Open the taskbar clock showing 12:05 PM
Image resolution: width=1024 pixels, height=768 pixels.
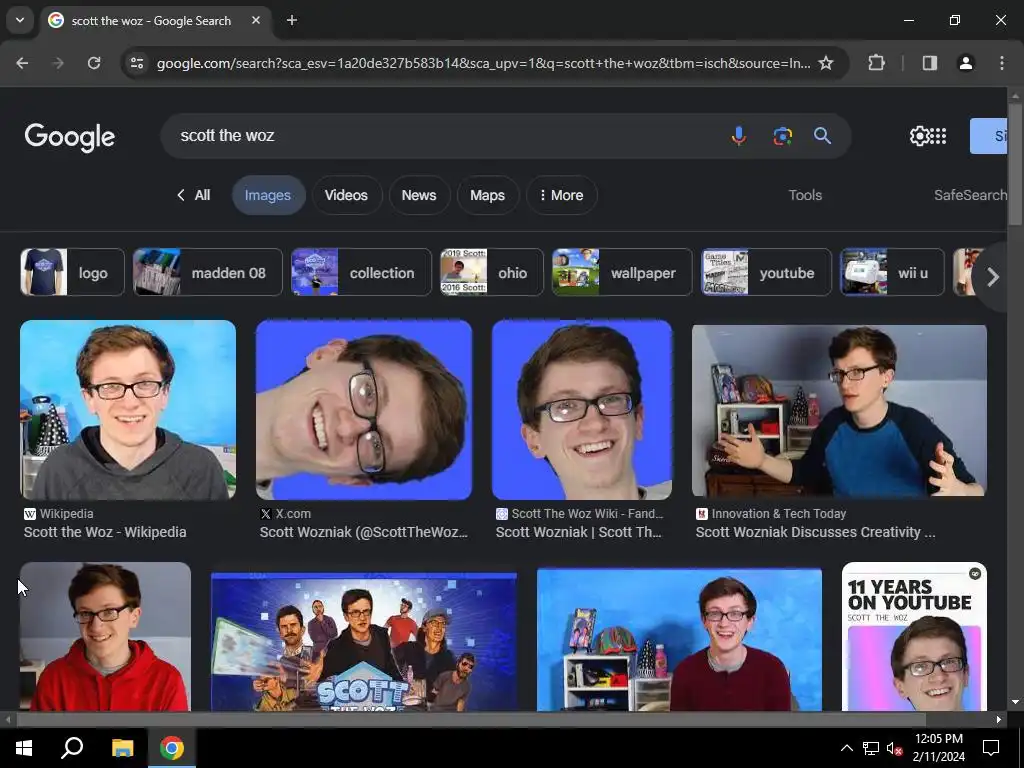pos(938,748)
